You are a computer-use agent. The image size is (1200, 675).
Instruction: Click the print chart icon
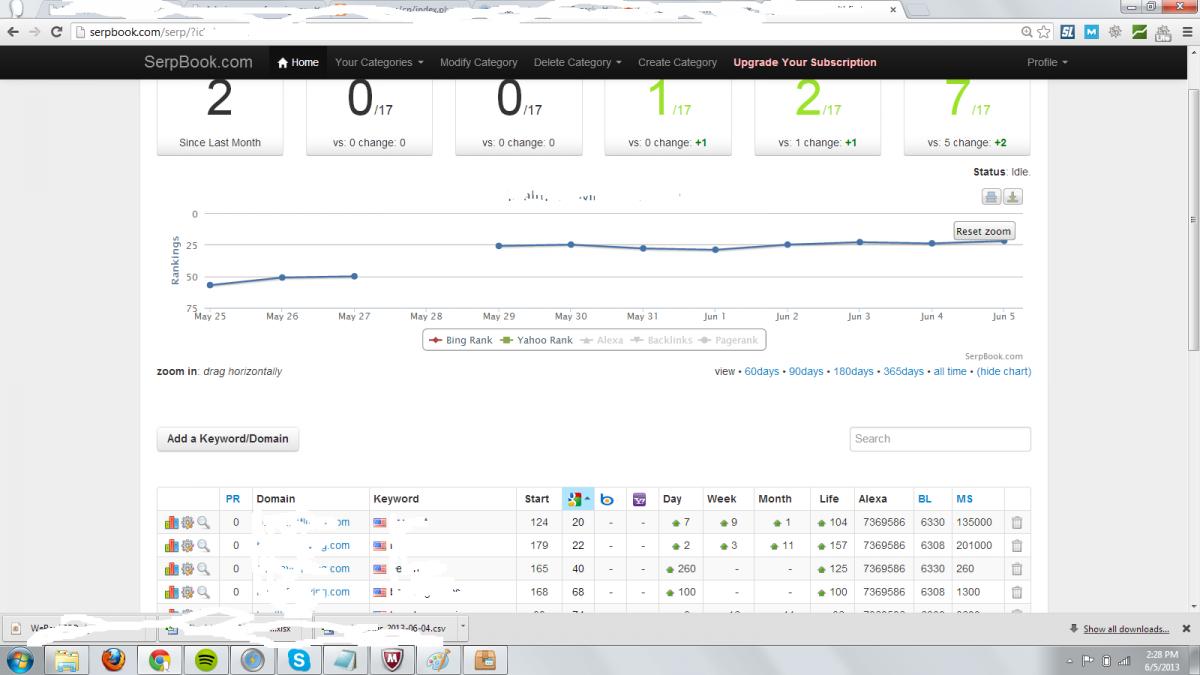pyautogui.click(x=991, y=197)
